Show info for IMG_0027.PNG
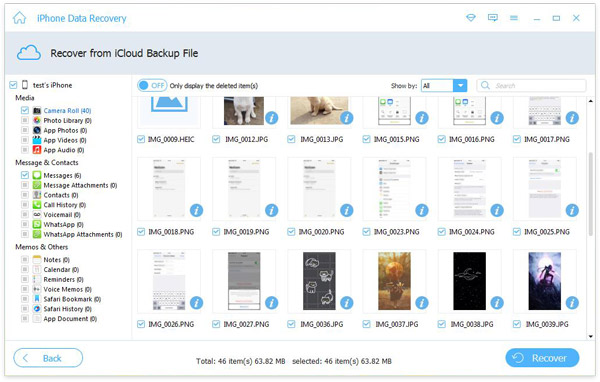Screen dimensions: 600x382 coord(272,303)
